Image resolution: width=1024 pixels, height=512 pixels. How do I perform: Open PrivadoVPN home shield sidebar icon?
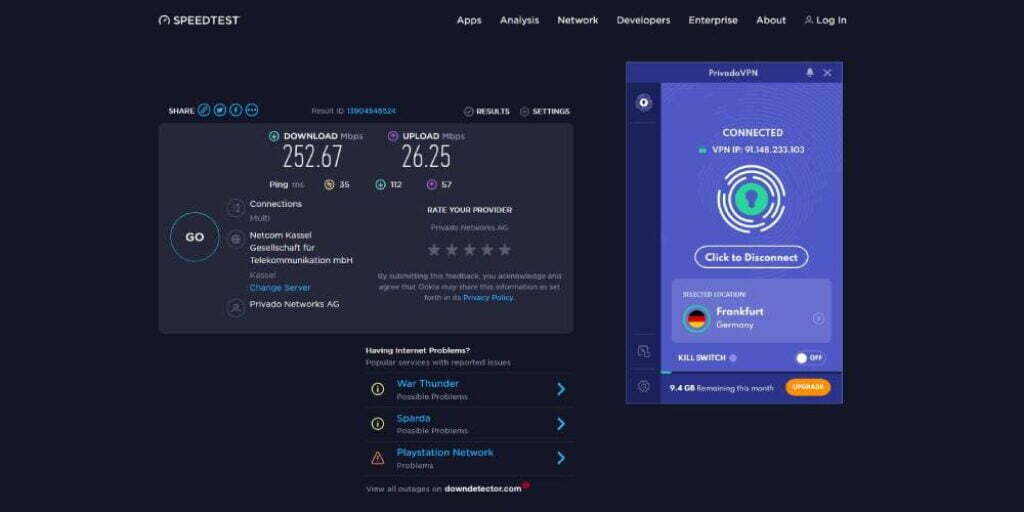[644, 103]
